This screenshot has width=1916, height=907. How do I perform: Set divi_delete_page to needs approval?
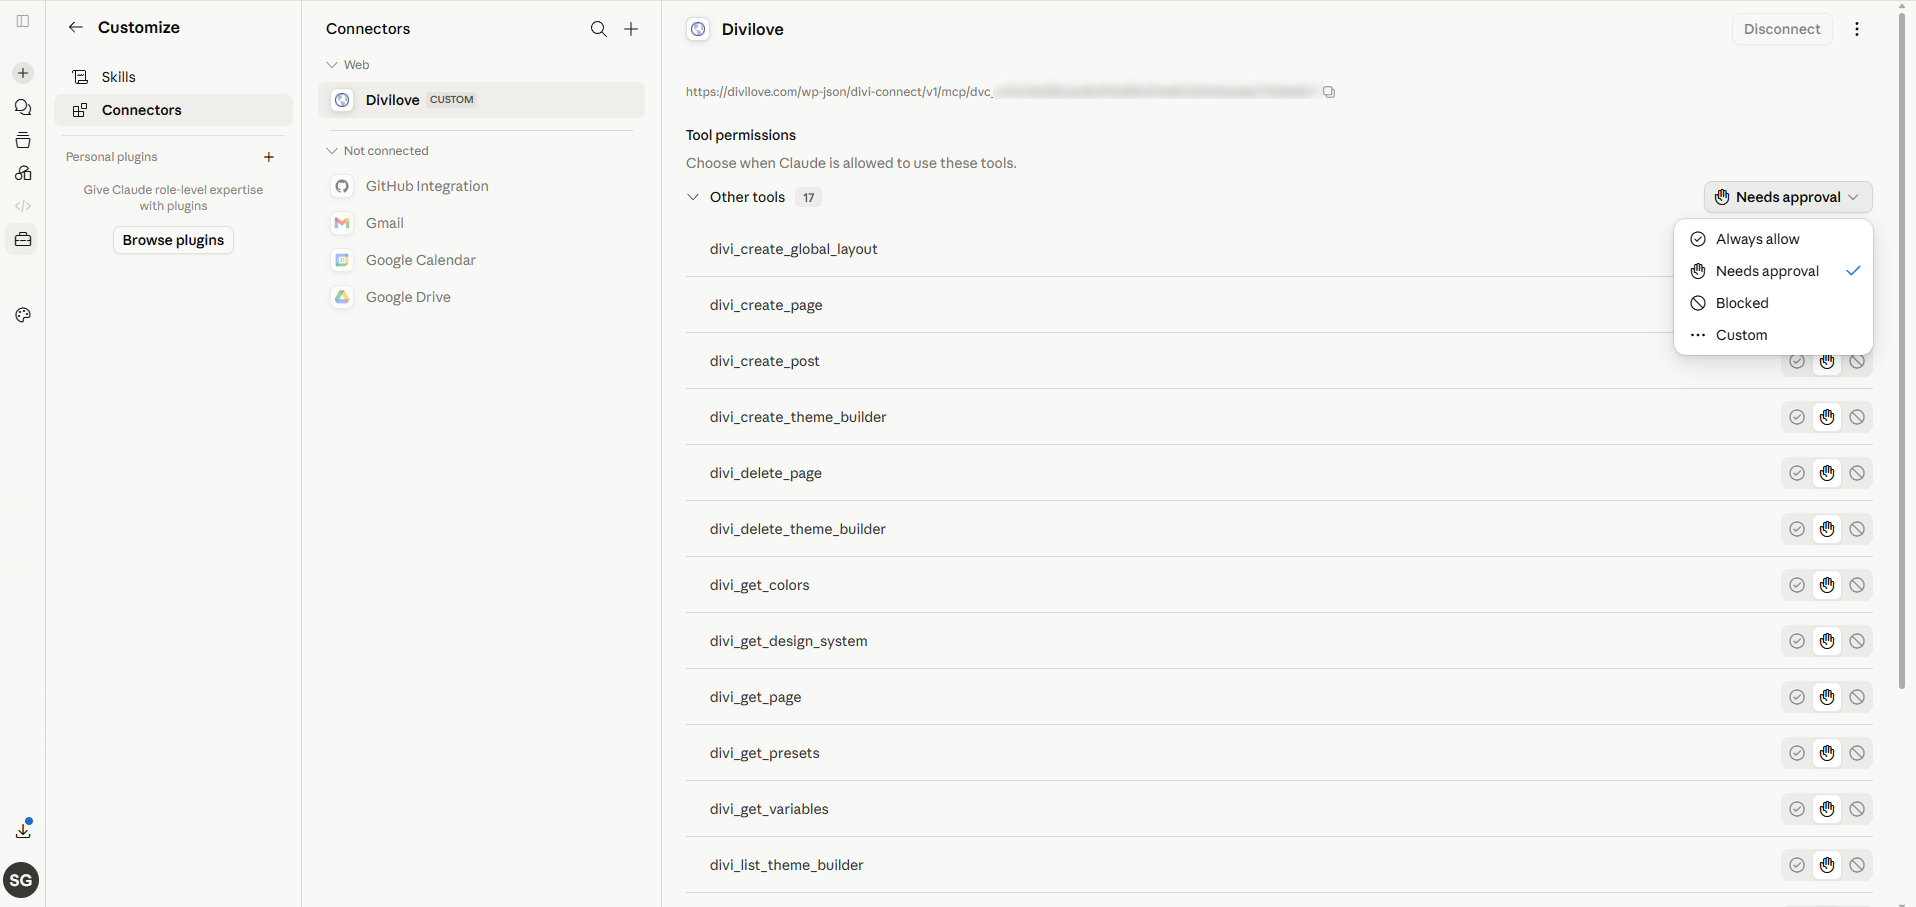point(1827,473)
